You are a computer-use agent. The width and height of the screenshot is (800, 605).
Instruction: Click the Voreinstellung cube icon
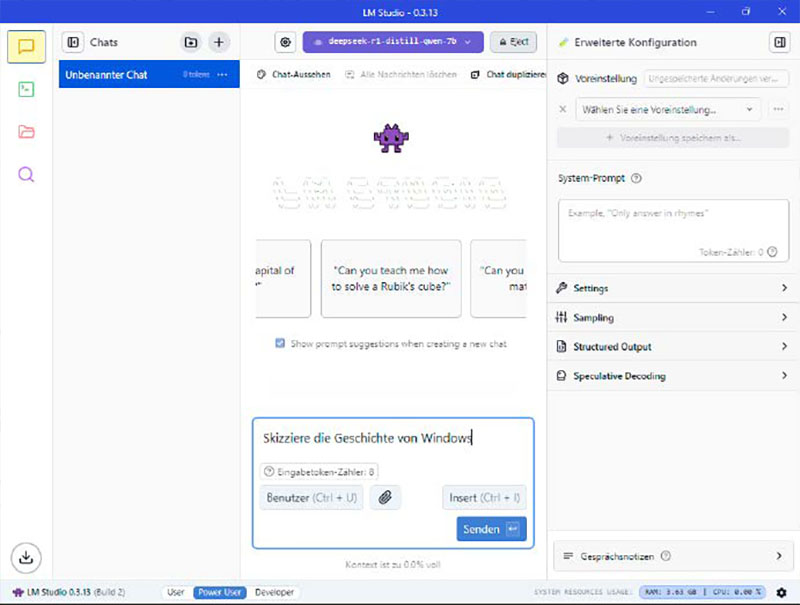coord(563,79)
